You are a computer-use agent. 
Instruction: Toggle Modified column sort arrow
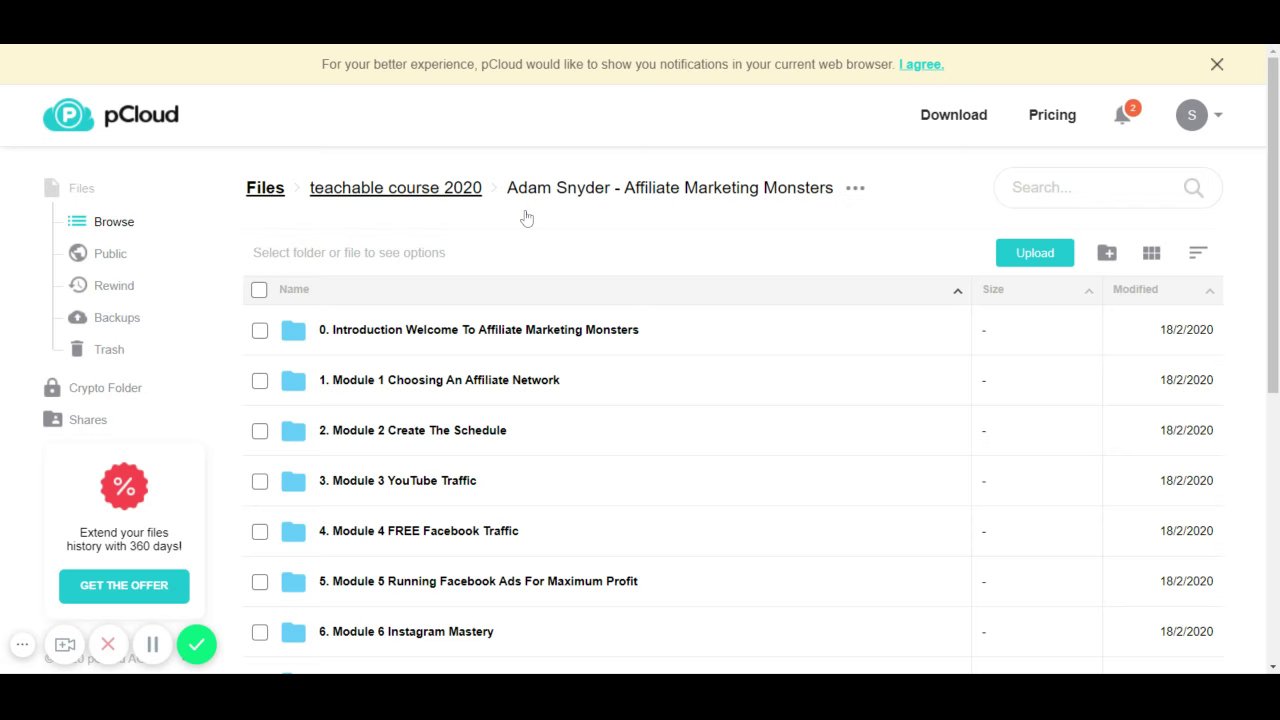coord(1210,291)
